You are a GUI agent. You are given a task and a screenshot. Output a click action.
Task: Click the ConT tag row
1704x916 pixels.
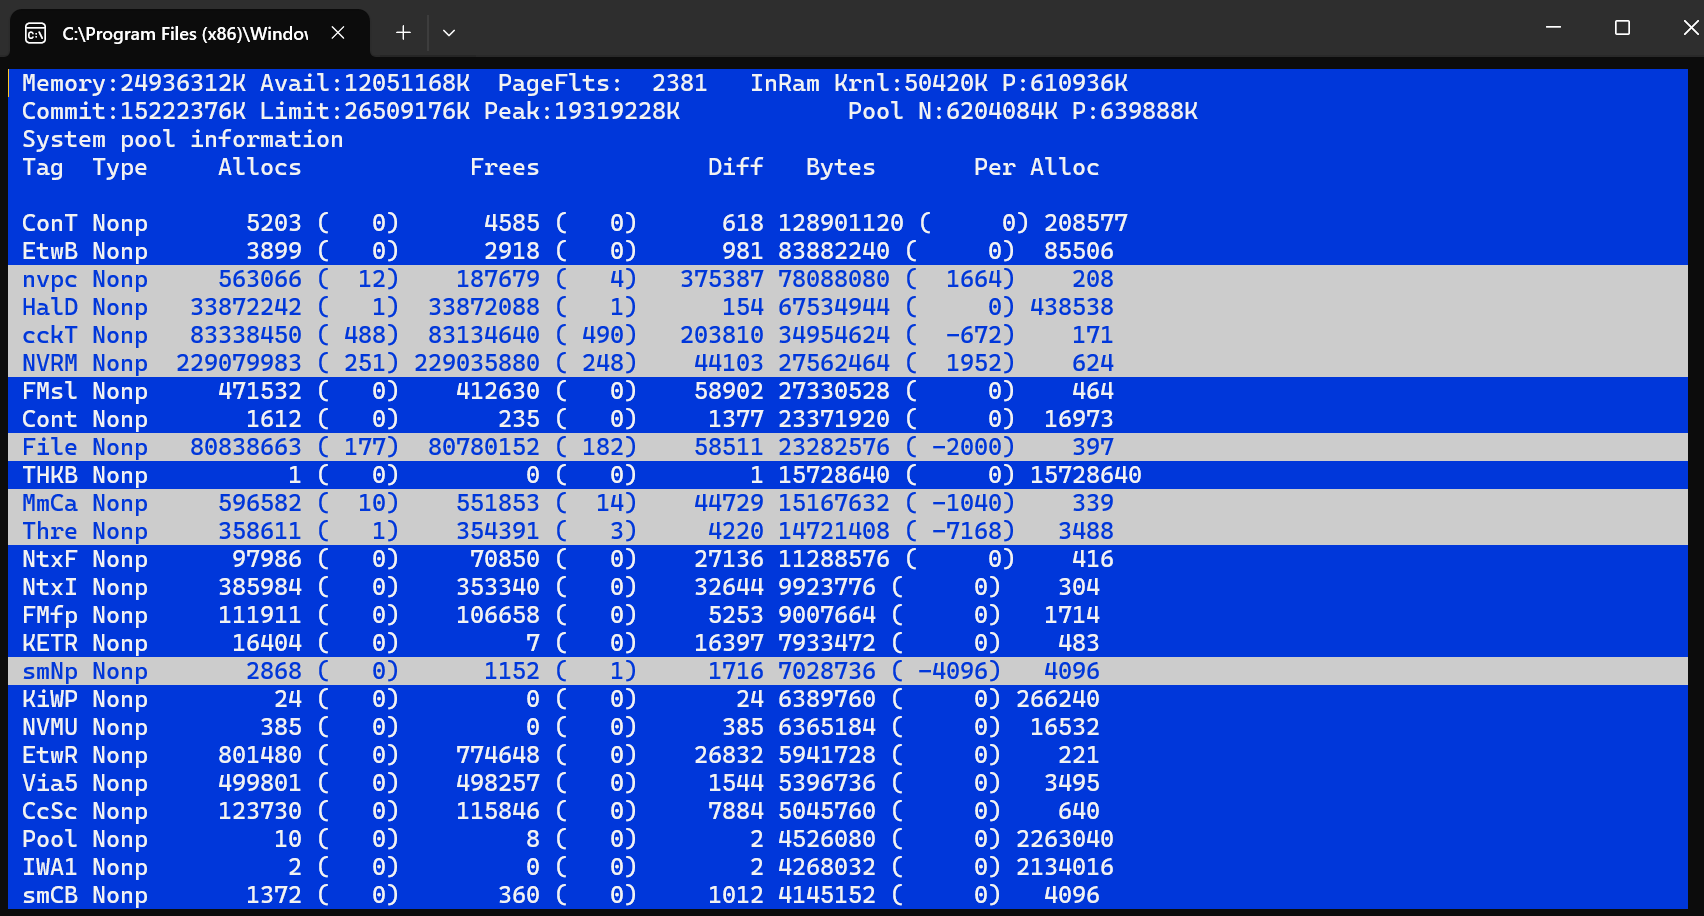(848, 223)
